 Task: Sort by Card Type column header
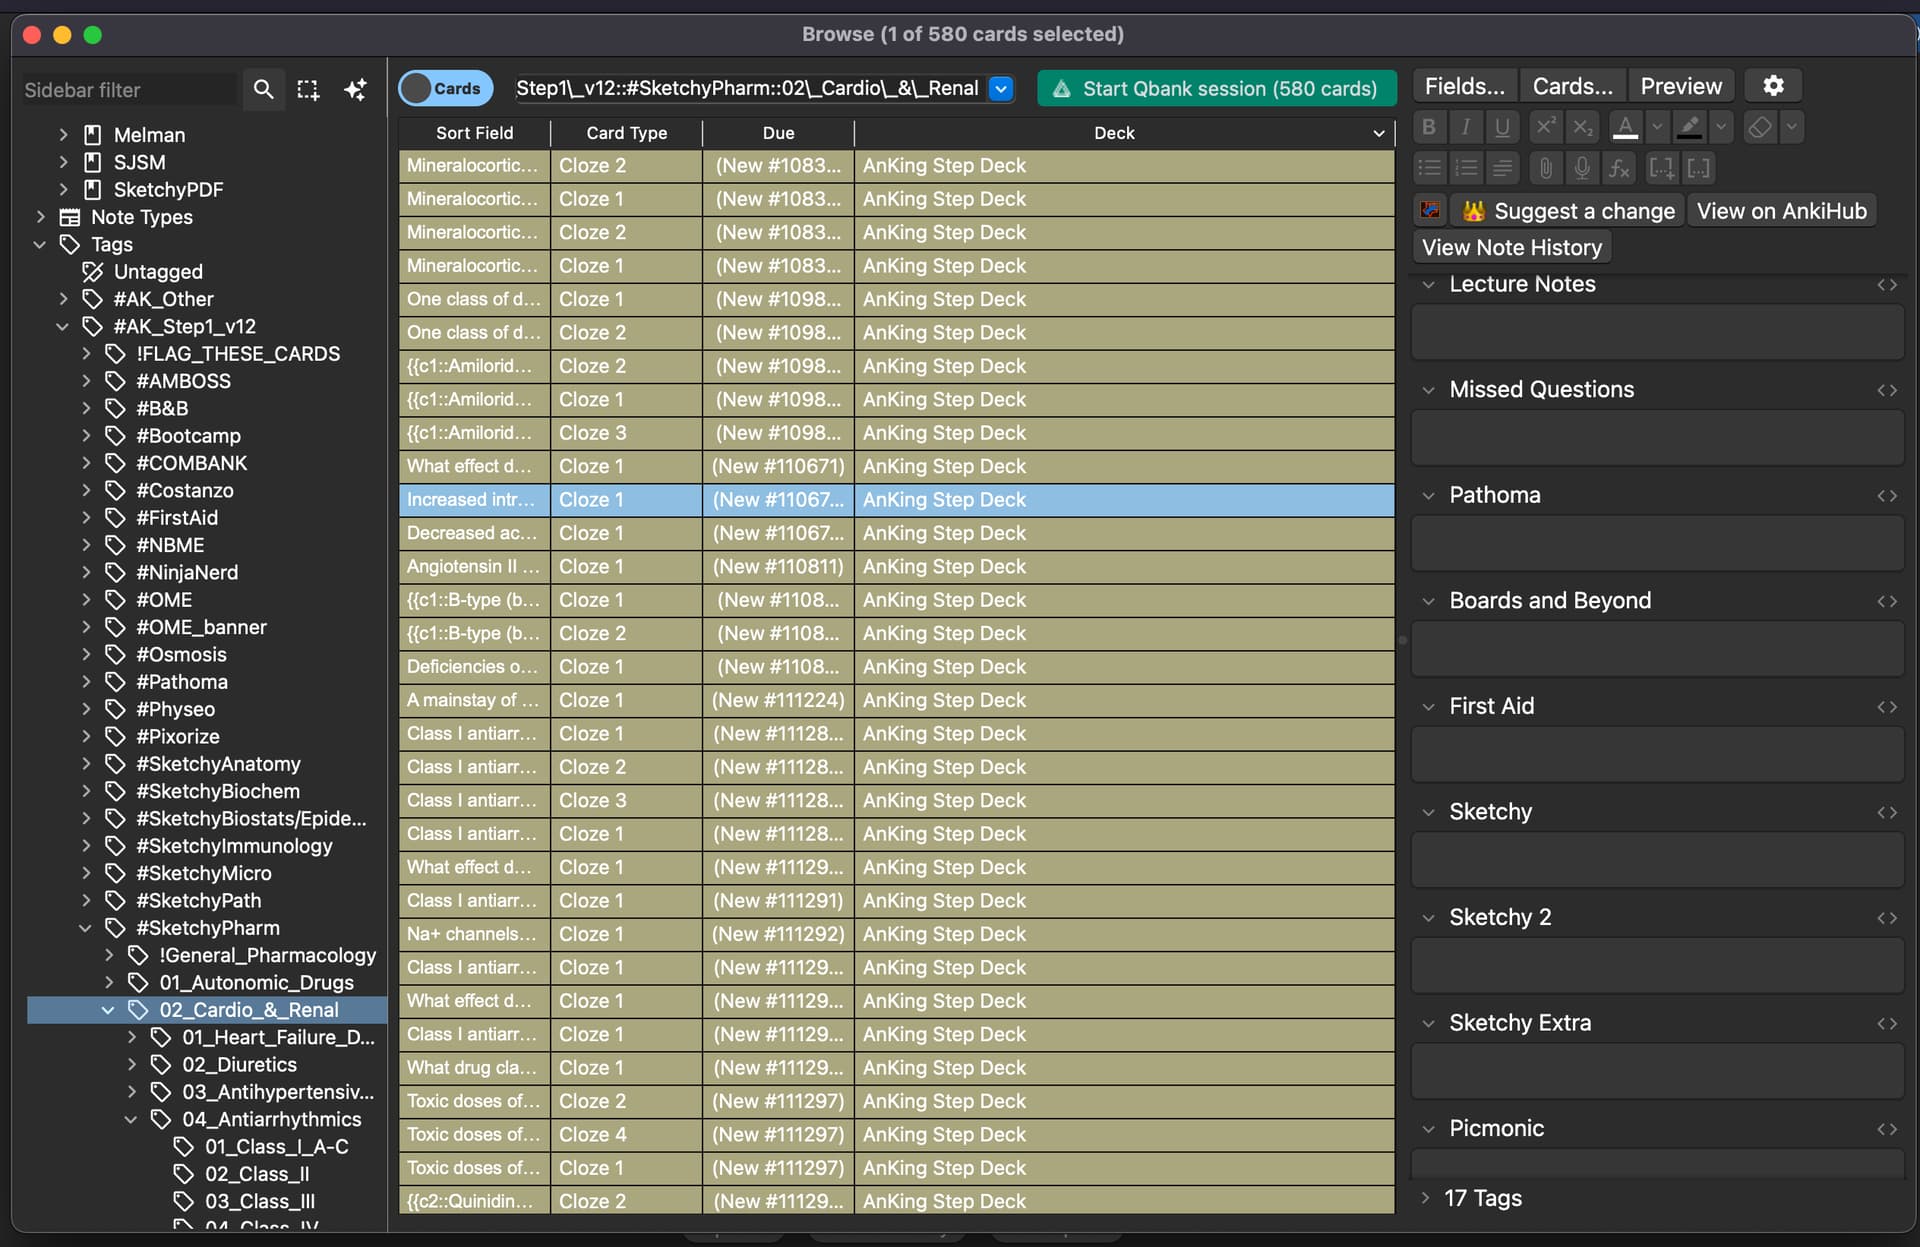click(626, 133)
